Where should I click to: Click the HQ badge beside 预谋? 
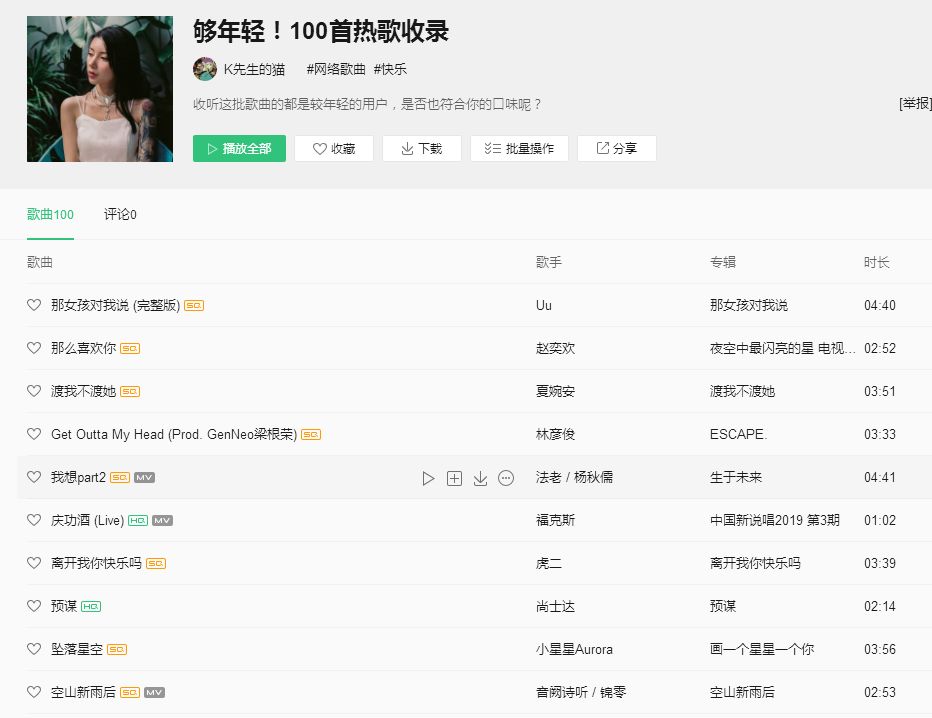(91, 607)
